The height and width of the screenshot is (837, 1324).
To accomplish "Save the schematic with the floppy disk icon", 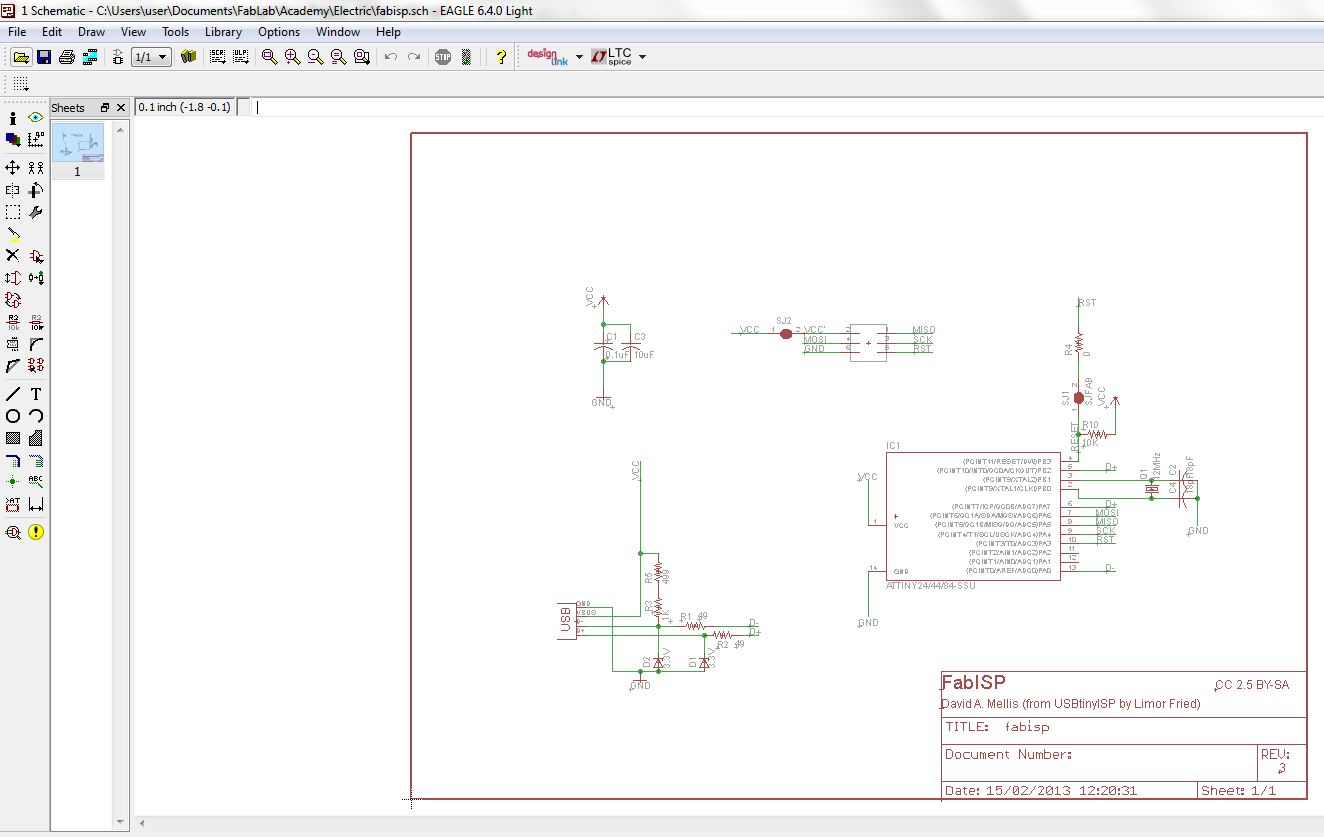I will [x=44, y=57].
